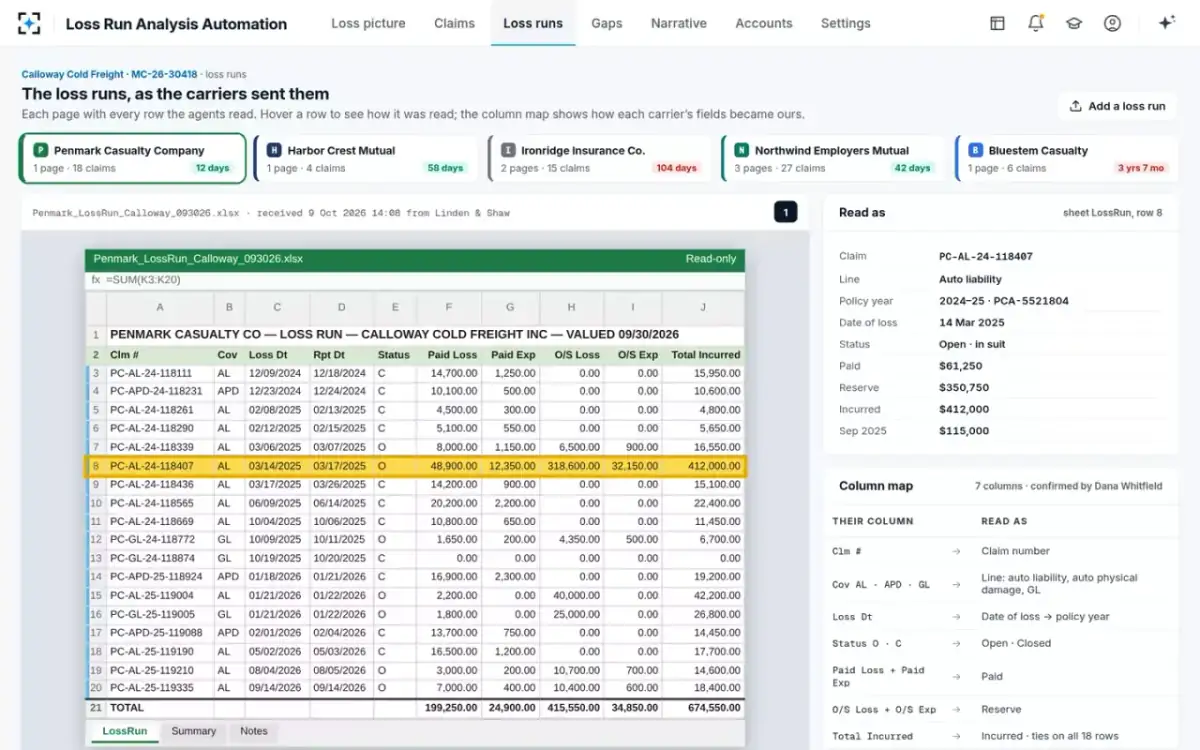Screen dimensions: 1200x750
Task: Switch to the Summary sheet tab
Action: point(194,731)
